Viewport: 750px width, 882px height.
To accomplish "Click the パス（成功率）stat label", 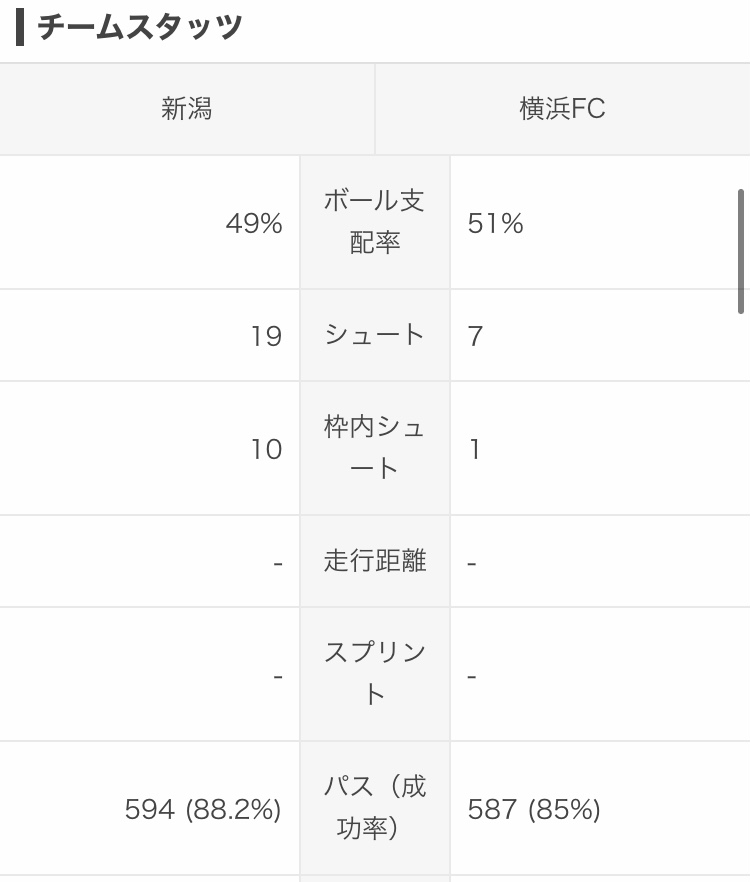I will [375, 808].
